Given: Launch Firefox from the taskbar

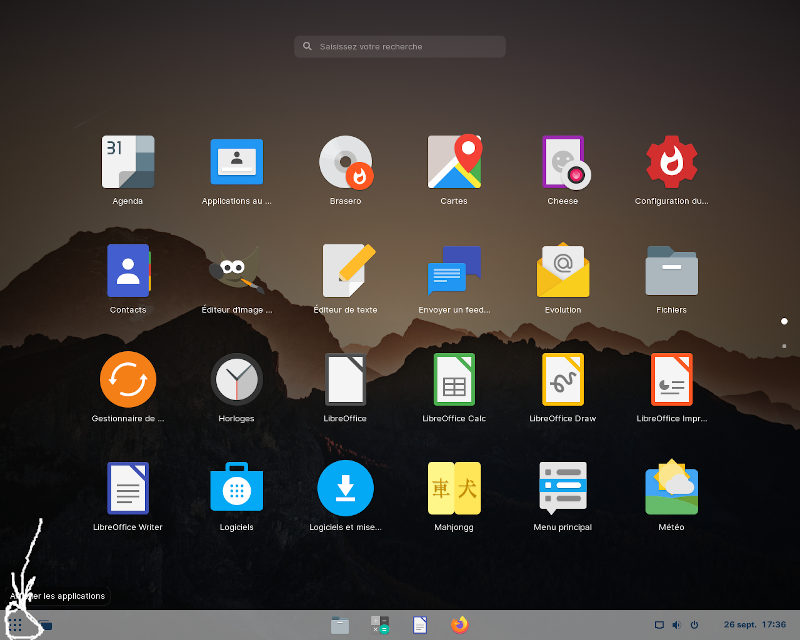Looking at the screenshot, I should [x=459, y=625].
